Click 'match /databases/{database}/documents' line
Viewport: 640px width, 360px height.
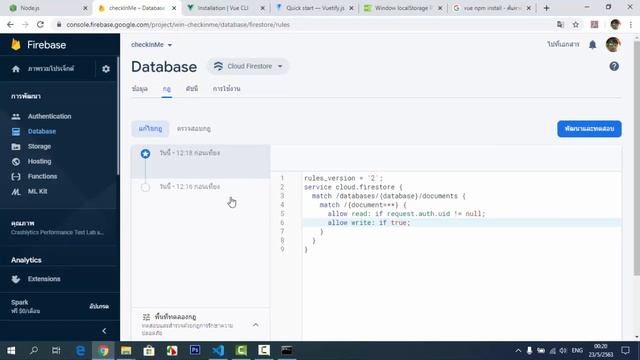[x=388, y=196]
